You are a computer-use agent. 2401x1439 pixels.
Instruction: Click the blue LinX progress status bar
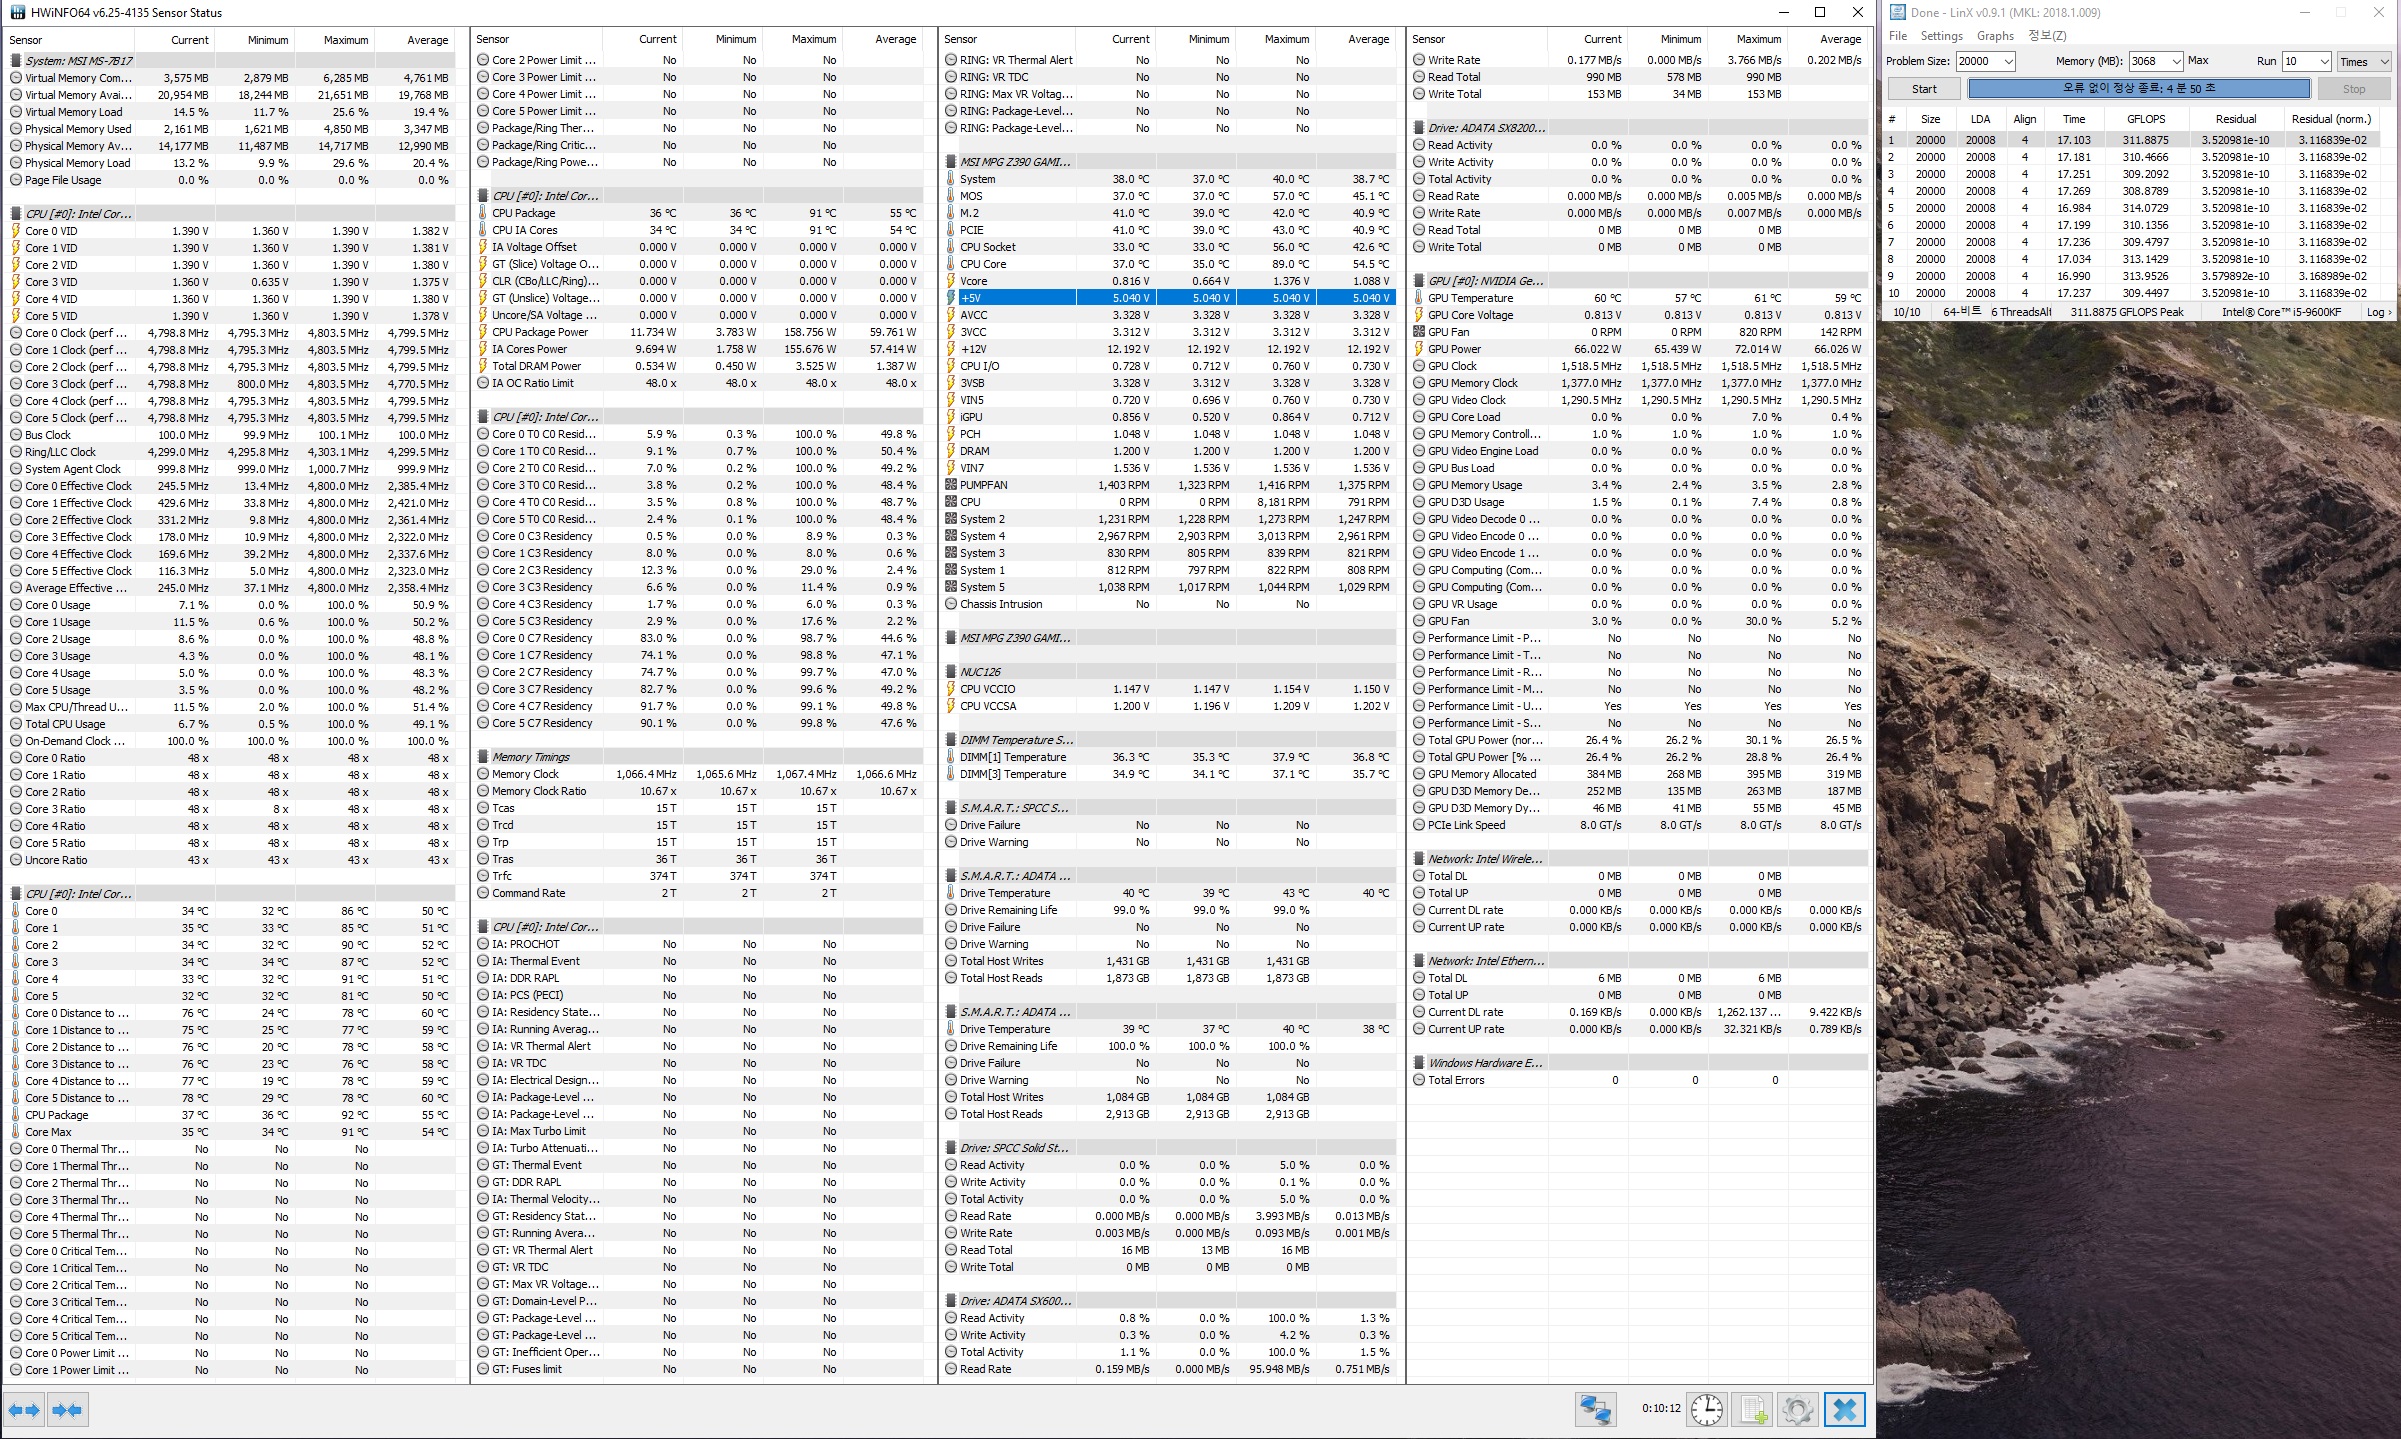tap(2138, 89)
